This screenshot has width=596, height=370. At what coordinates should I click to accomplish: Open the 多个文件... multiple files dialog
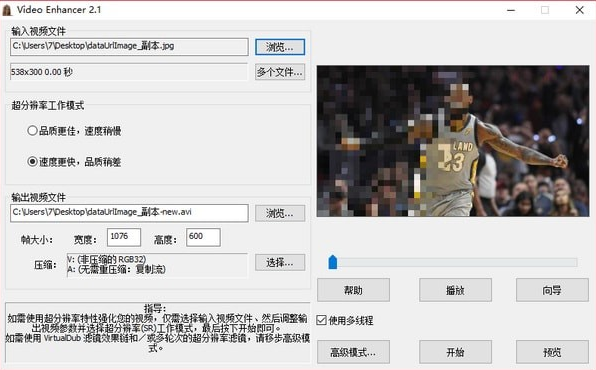pyautogui.click(x=280, y=72)
